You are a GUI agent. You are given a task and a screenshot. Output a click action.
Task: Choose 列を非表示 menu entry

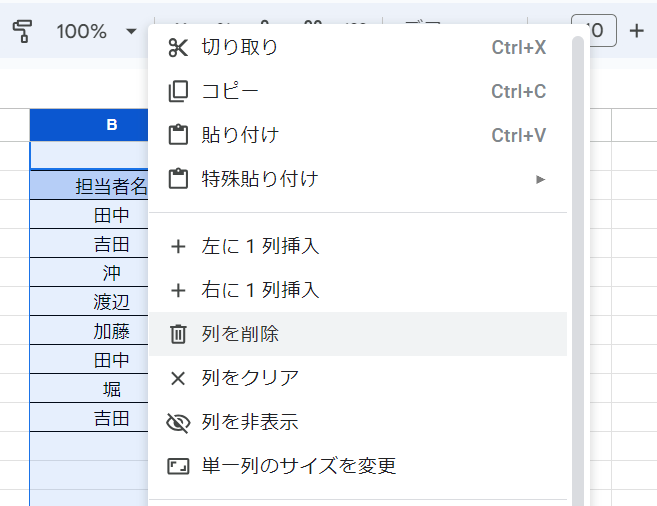coord(358,422)
